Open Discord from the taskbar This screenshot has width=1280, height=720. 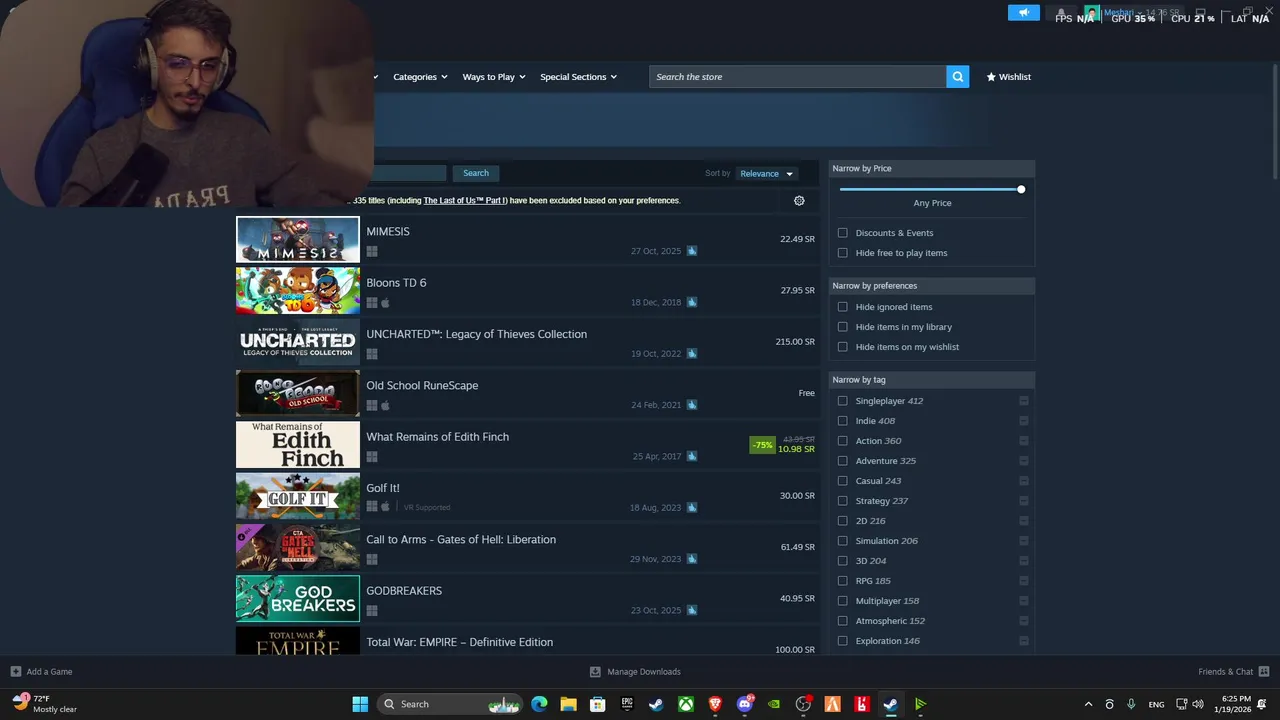pos(744,704)
